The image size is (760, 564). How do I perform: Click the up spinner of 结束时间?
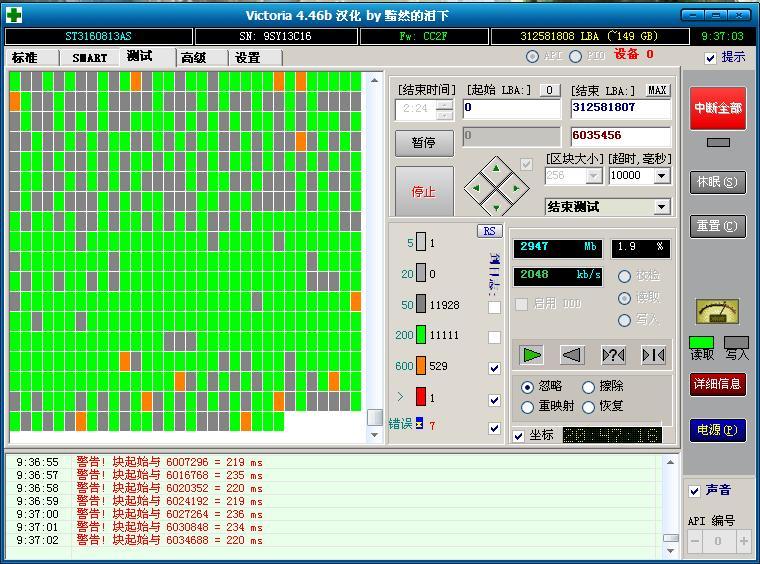[x=444, y=104]
